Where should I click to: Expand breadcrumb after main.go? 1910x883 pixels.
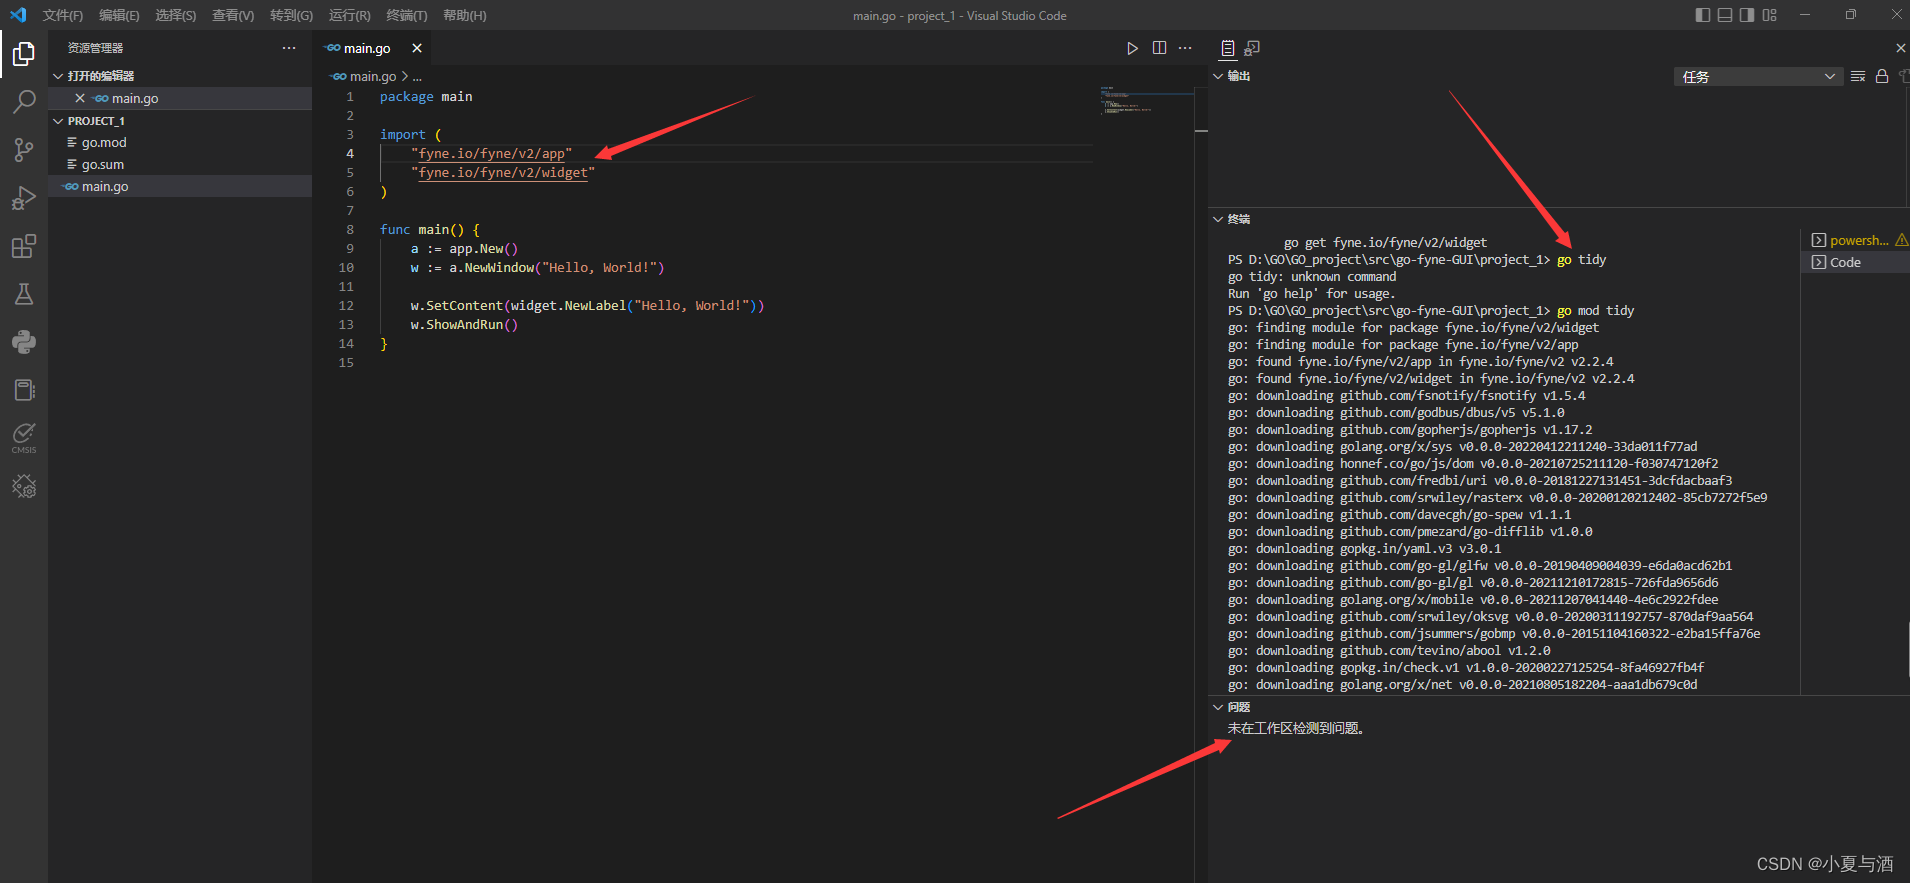pyautogui.click(x=417, y=77)
